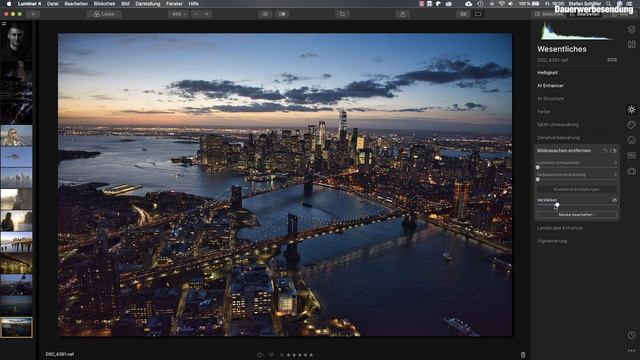Open the Luminar 4 app menu
Viewport: 640px width, 360px height.
coord(29,4)
